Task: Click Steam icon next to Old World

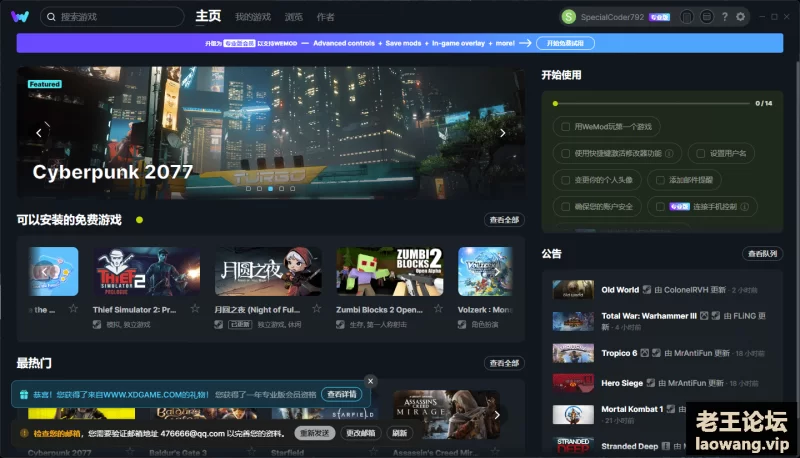Action: point(646,290)
